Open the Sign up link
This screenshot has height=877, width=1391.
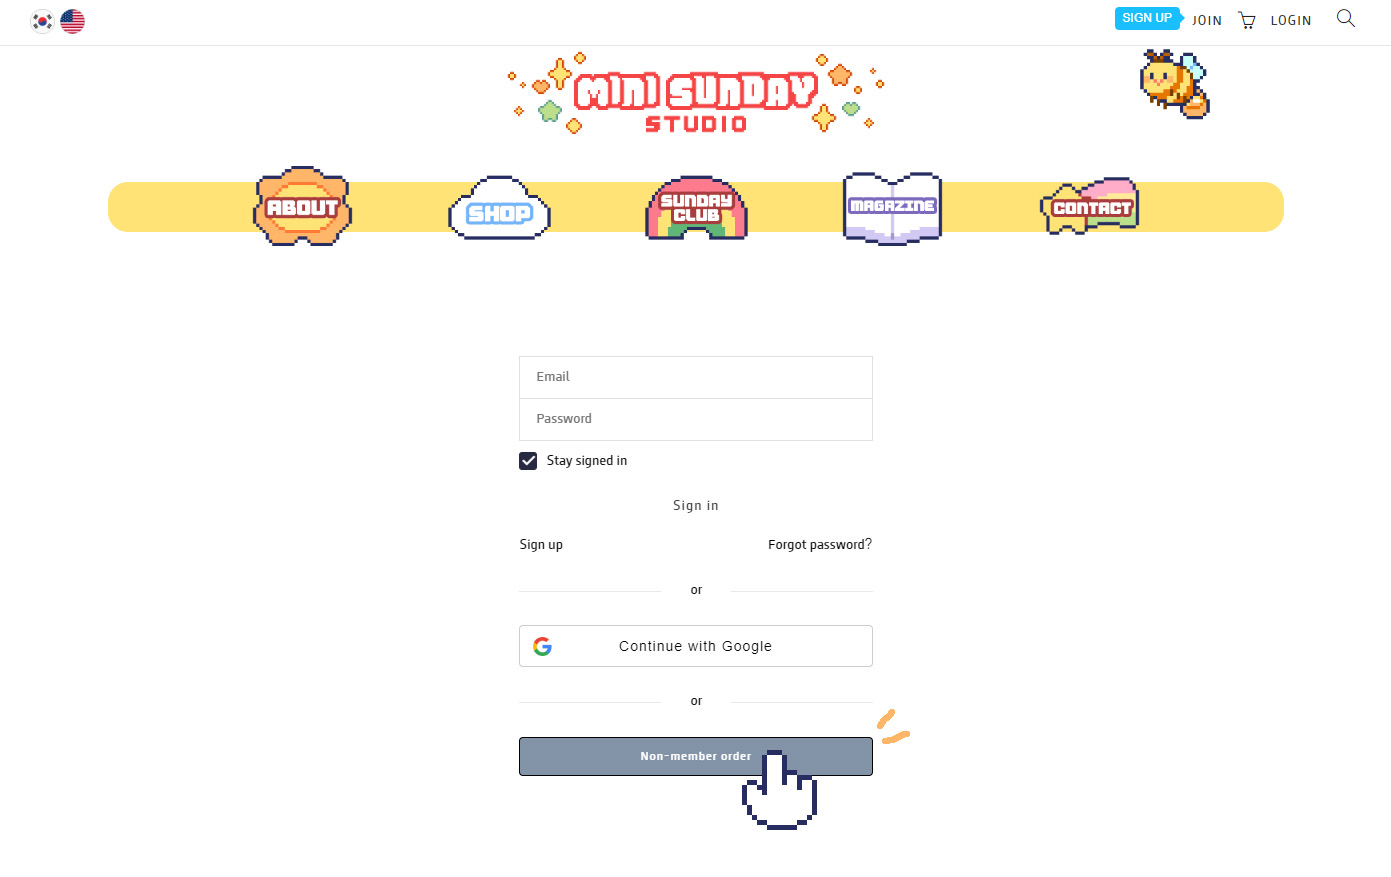tap(541, 545)
